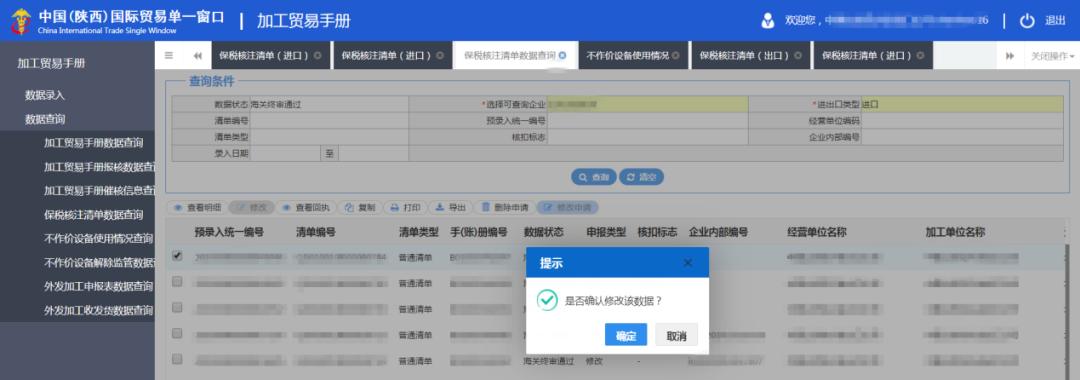Uncheck the selected table row checkbox
1080x380 pixels.
[177, 255]
